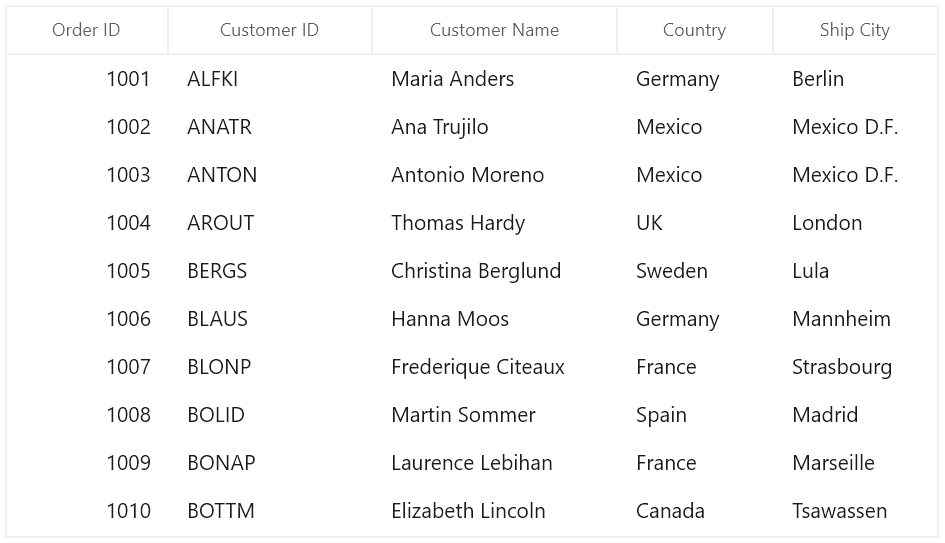Sort by the Order ID column header

87,30
